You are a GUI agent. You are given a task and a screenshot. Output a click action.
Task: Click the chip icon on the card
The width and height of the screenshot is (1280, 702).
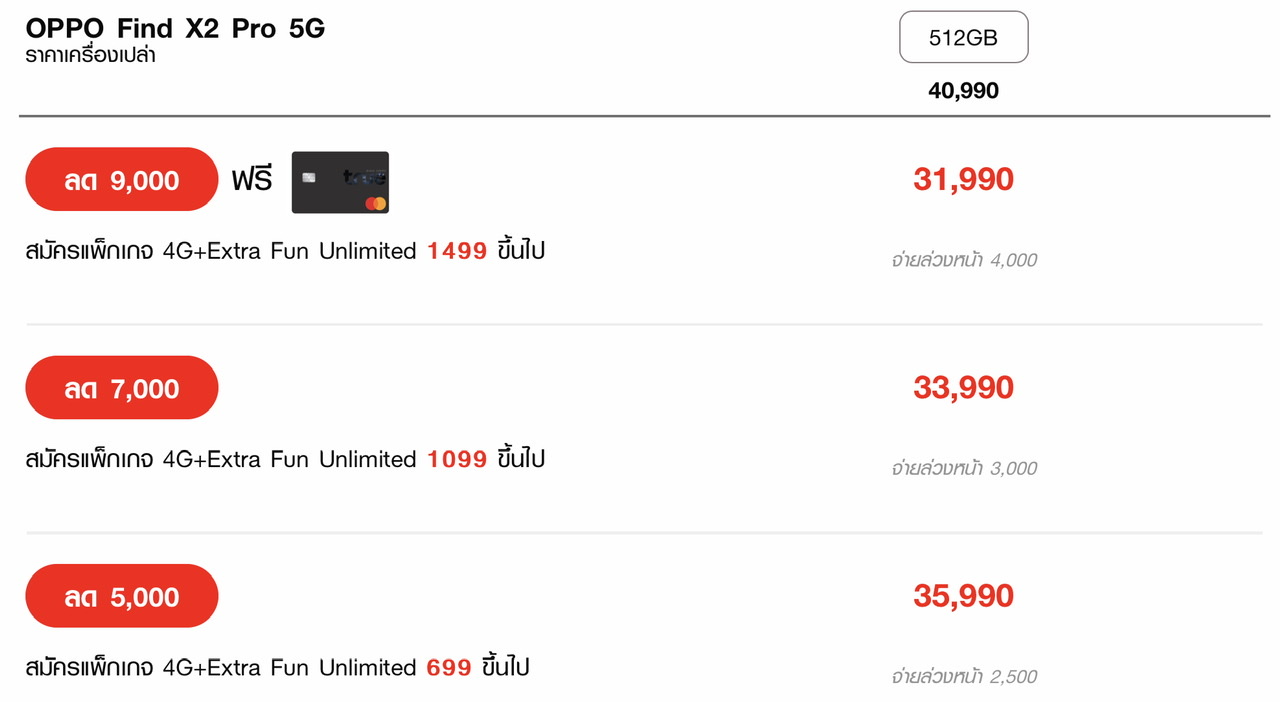point(309,178)
